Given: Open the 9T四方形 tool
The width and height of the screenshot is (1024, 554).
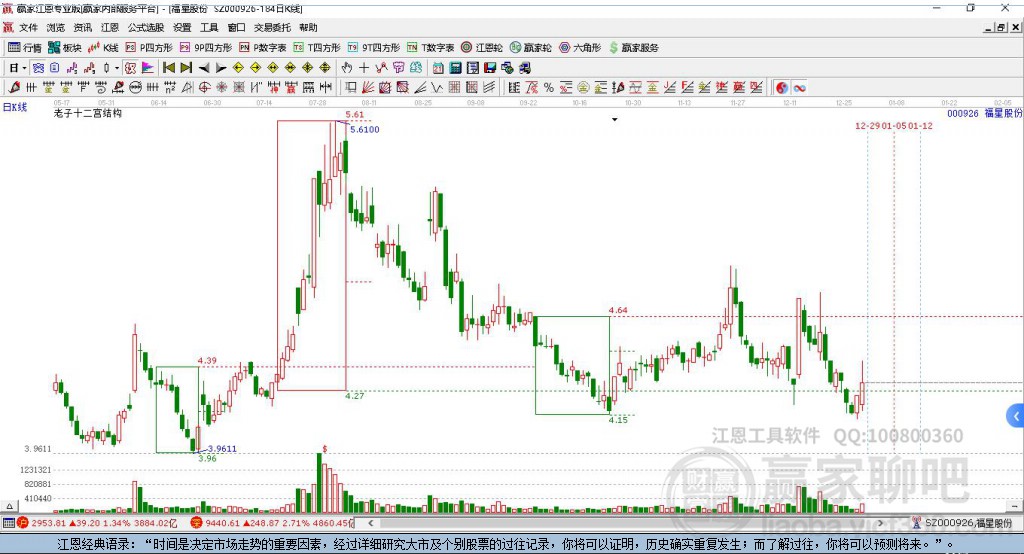Looking at the screenshot, I should coord(374,48).
